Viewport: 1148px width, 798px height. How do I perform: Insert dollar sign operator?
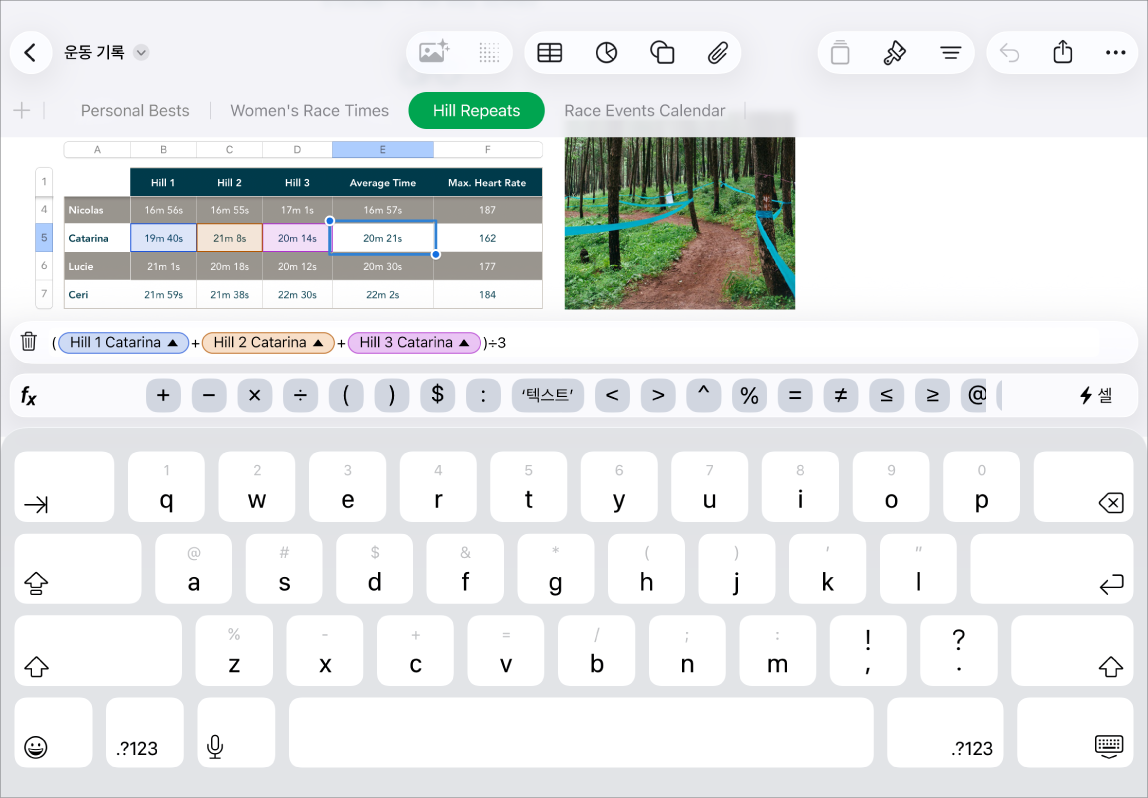(438, 395)
